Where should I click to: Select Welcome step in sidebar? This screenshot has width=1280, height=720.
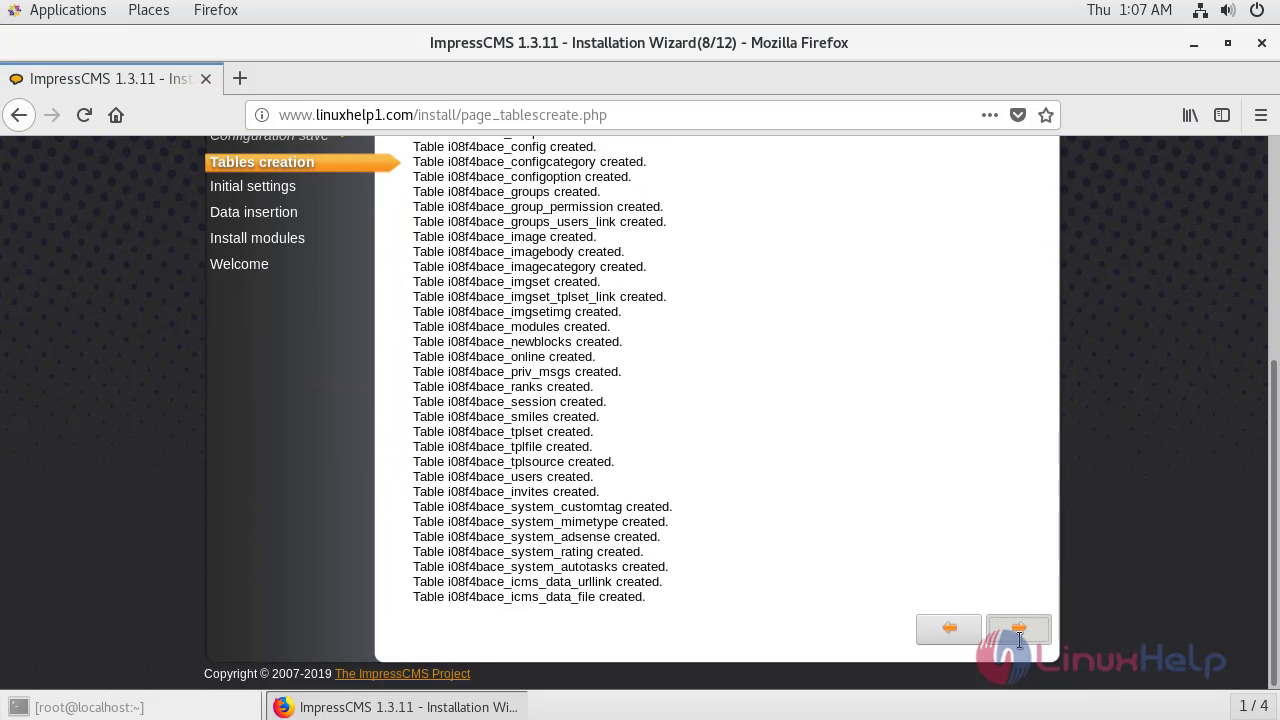[x=239, y=264]
